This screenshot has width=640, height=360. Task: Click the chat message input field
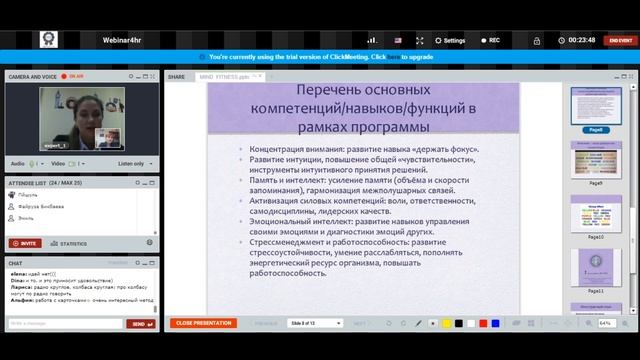[65, 324]
